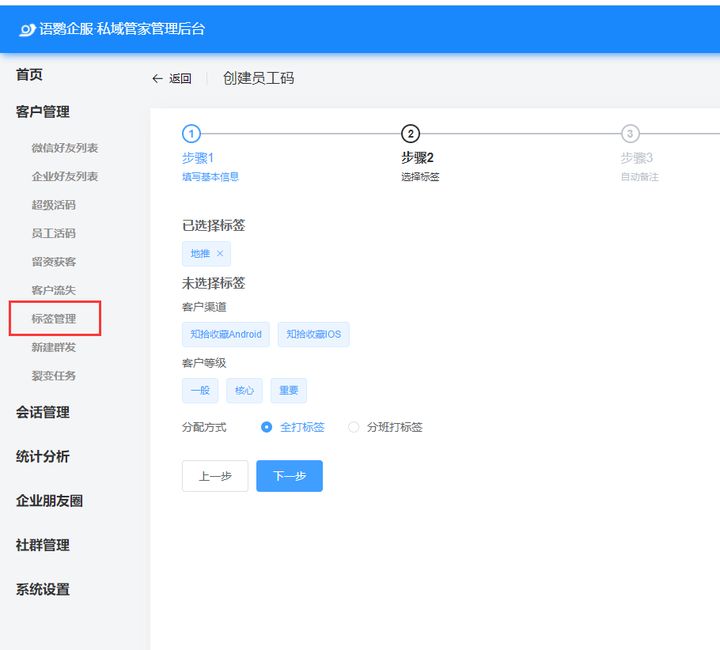Select the 分班打标签 radio button
720x650 pixels.
[x=354, y=427]
